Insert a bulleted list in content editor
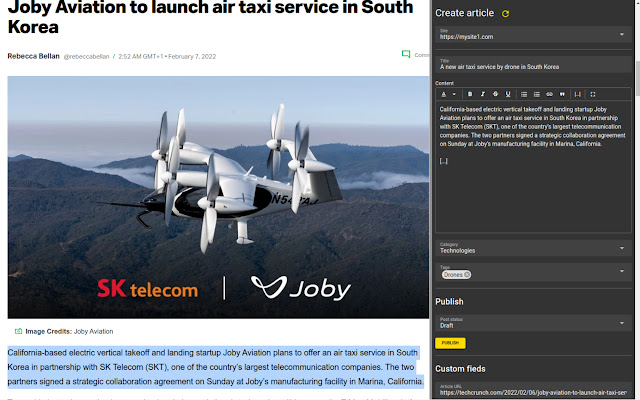This screenshot has height=400, width=640. pos(524,94)
